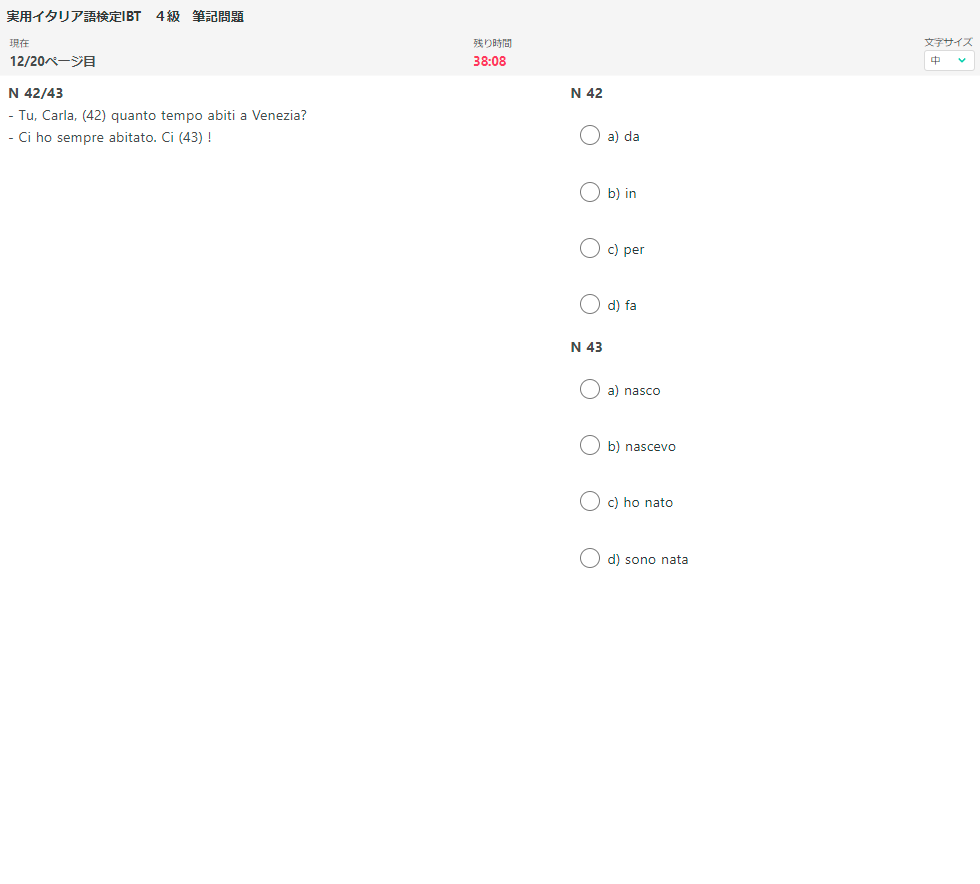Click the N 43 answer heading

(x=586, y=347)
